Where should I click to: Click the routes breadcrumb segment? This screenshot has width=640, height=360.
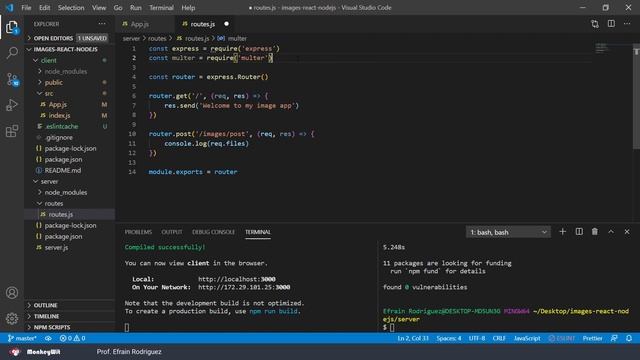pos(157,38)
